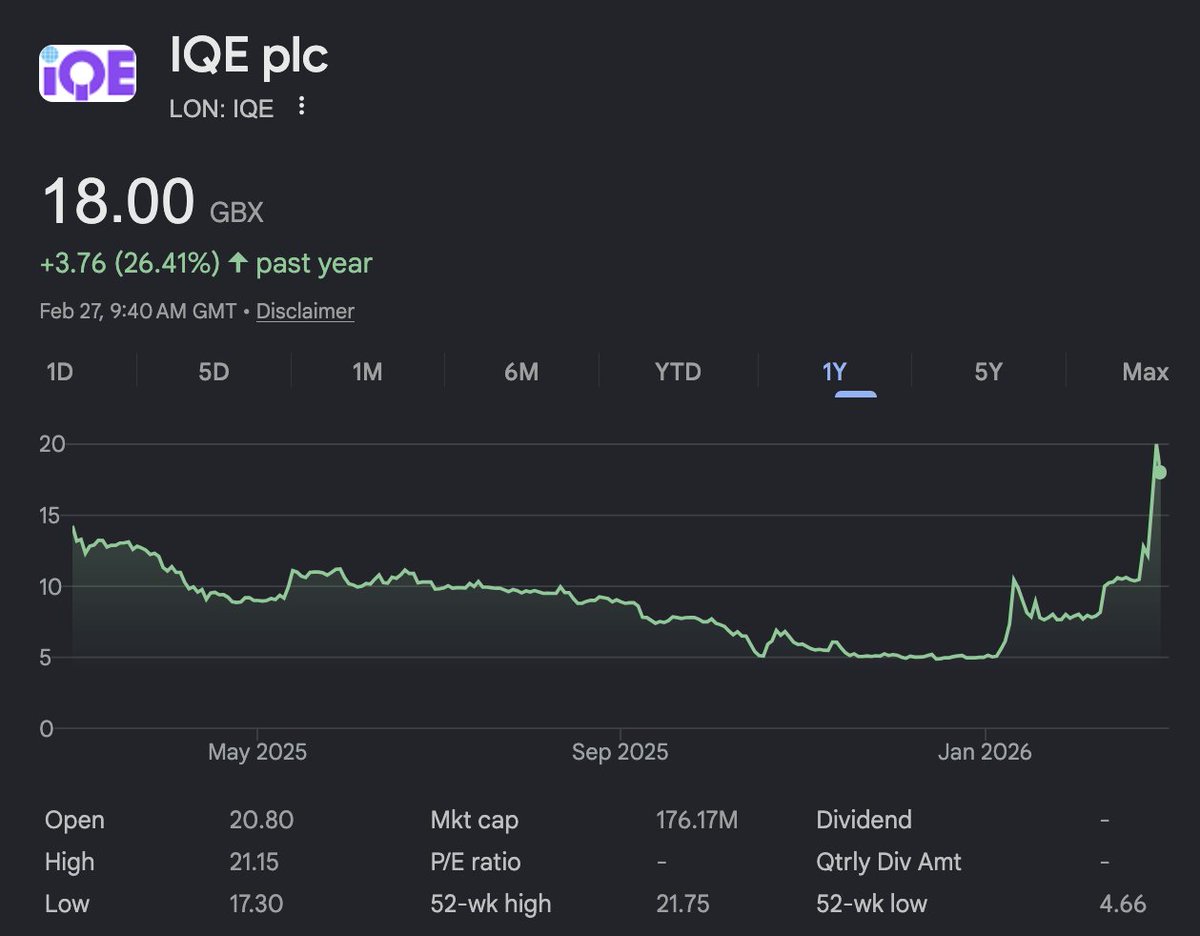The image size is (1200, 936).
Task: Click the Mkt cap value 176.17M
Action: point(696,820)
